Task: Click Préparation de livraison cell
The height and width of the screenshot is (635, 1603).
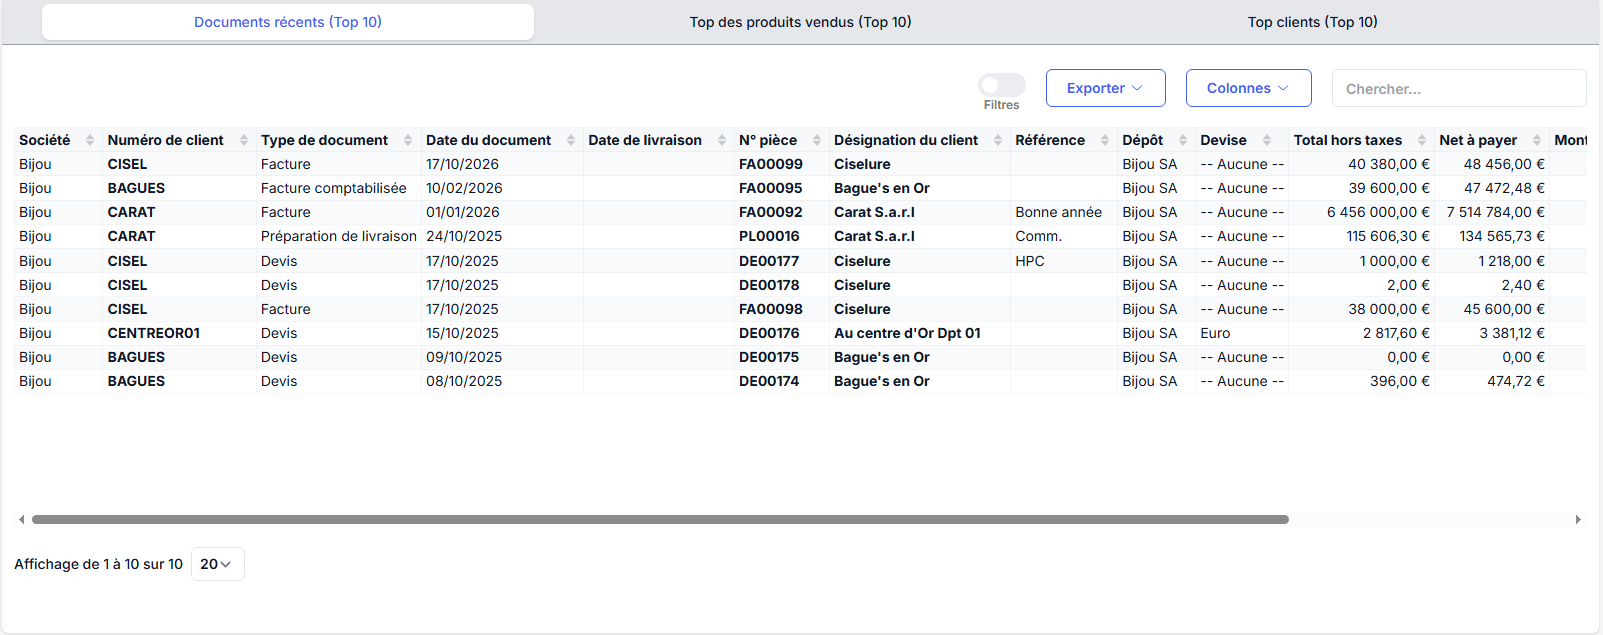Action: tap(339, 236)
